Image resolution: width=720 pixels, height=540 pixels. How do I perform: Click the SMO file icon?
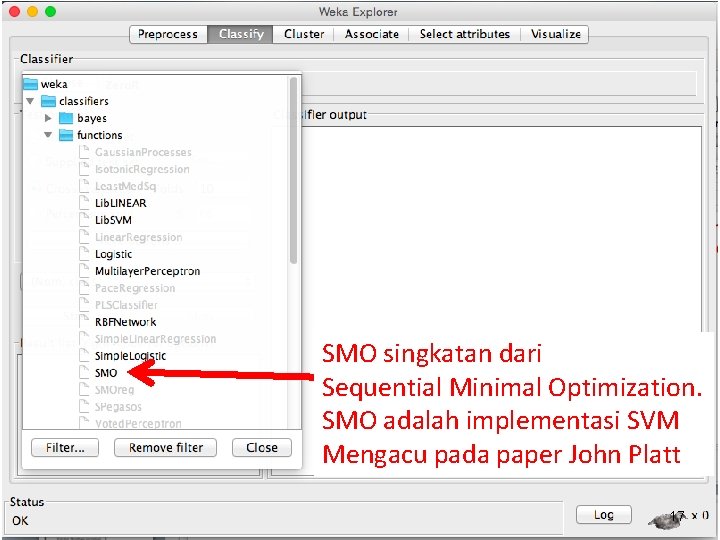(x=84, y=372)
